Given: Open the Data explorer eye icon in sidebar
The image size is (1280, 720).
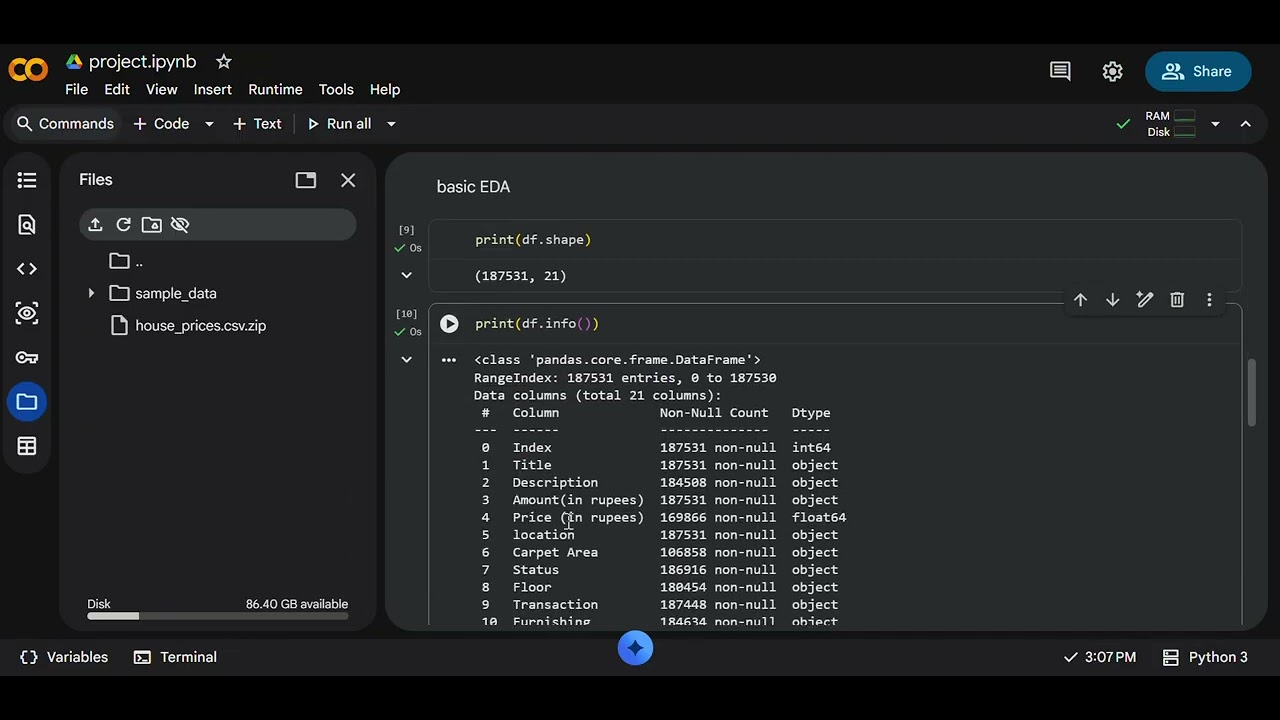Looking at the screenshot, I should pyautogui.click(x=27, y=313).
